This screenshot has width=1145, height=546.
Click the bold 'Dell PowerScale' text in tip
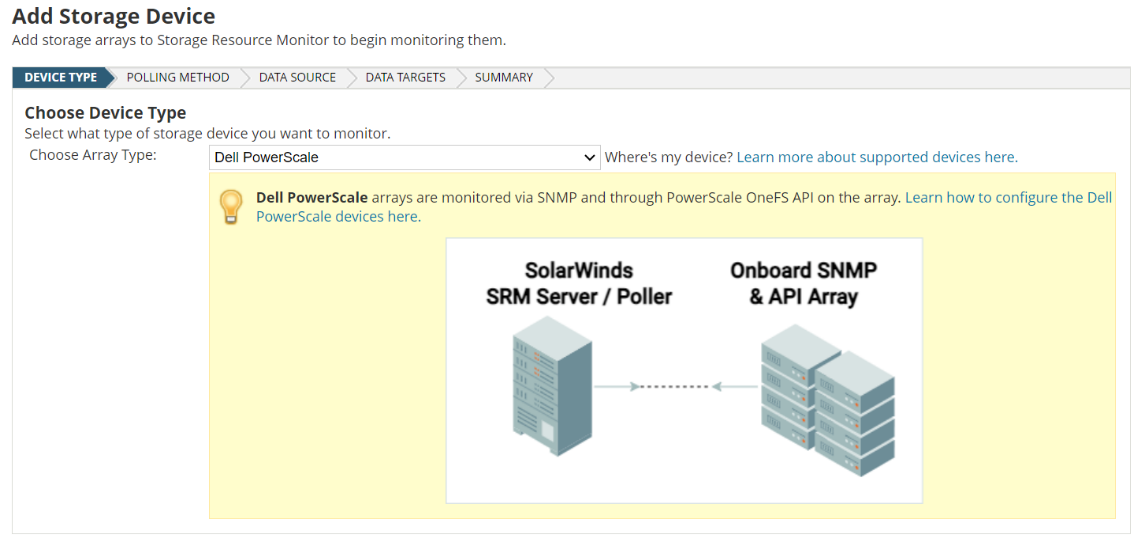coord(312,198)
